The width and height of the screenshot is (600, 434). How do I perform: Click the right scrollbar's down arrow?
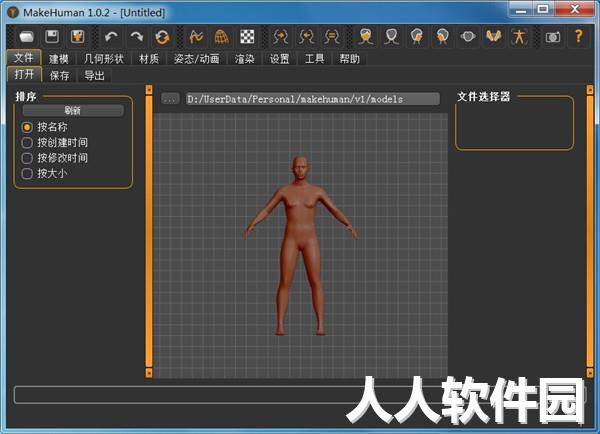point(590,373)
